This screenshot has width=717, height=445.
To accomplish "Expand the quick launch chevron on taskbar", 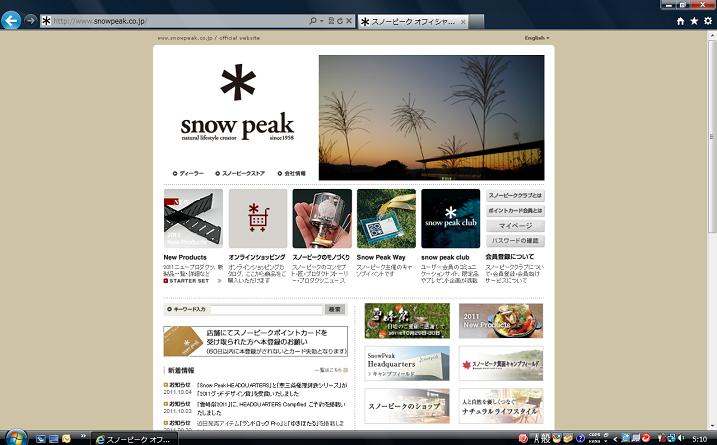I will (83, 436).
